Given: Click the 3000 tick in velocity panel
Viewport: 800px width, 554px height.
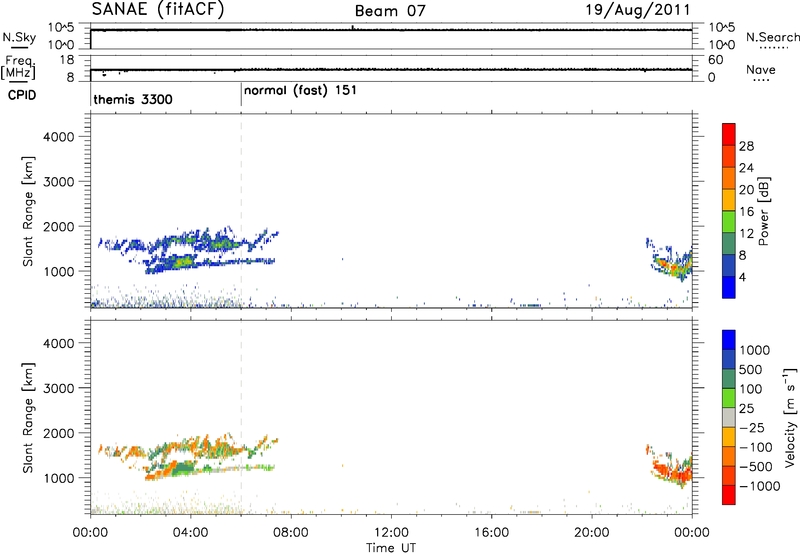Looking at the screenshot, I should [58, 388].
